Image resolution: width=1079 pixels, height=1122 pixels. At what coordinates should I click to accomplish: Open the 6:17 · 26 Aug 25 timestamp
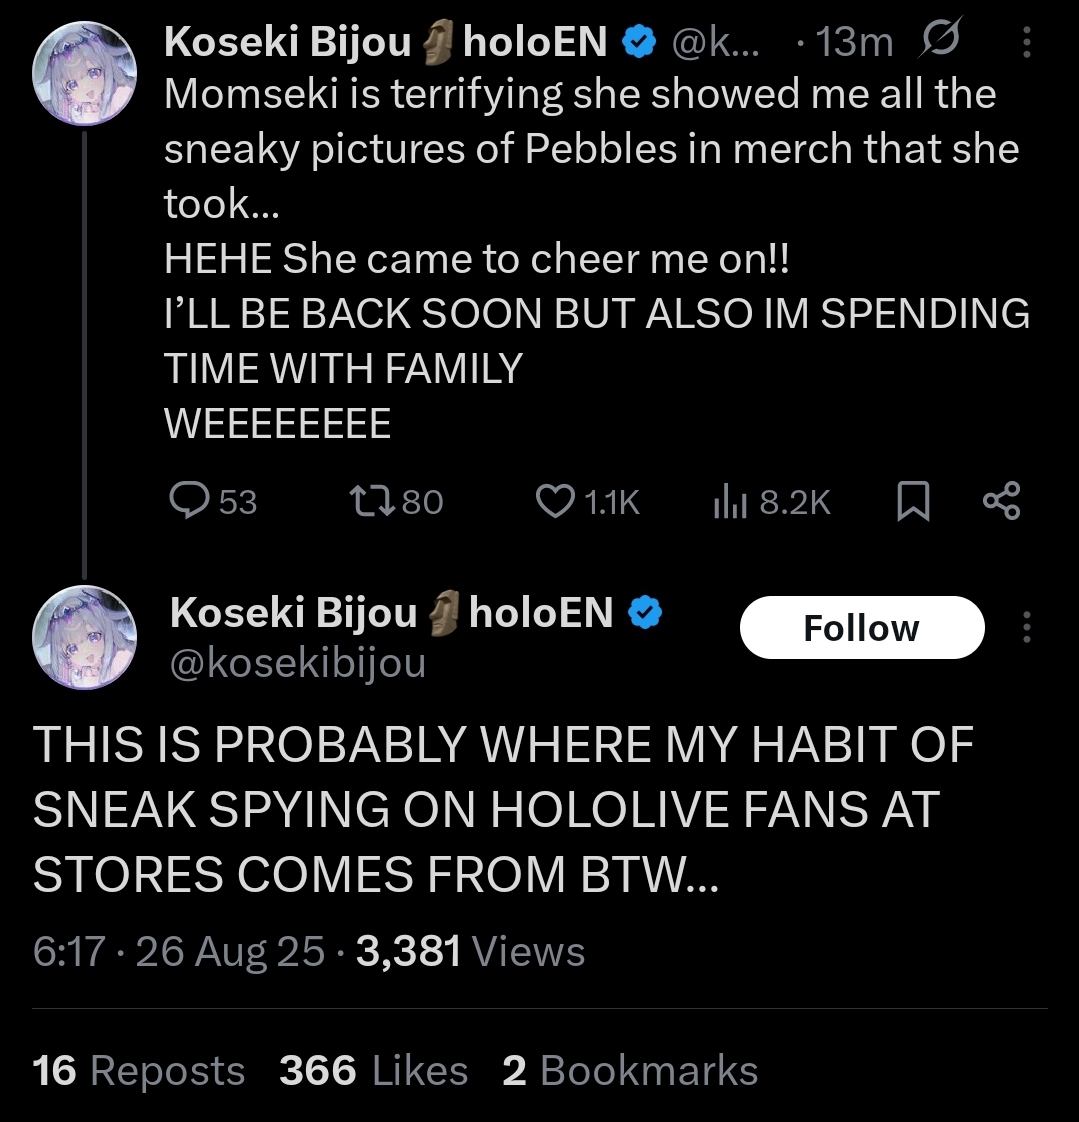[x=179, y=952]
